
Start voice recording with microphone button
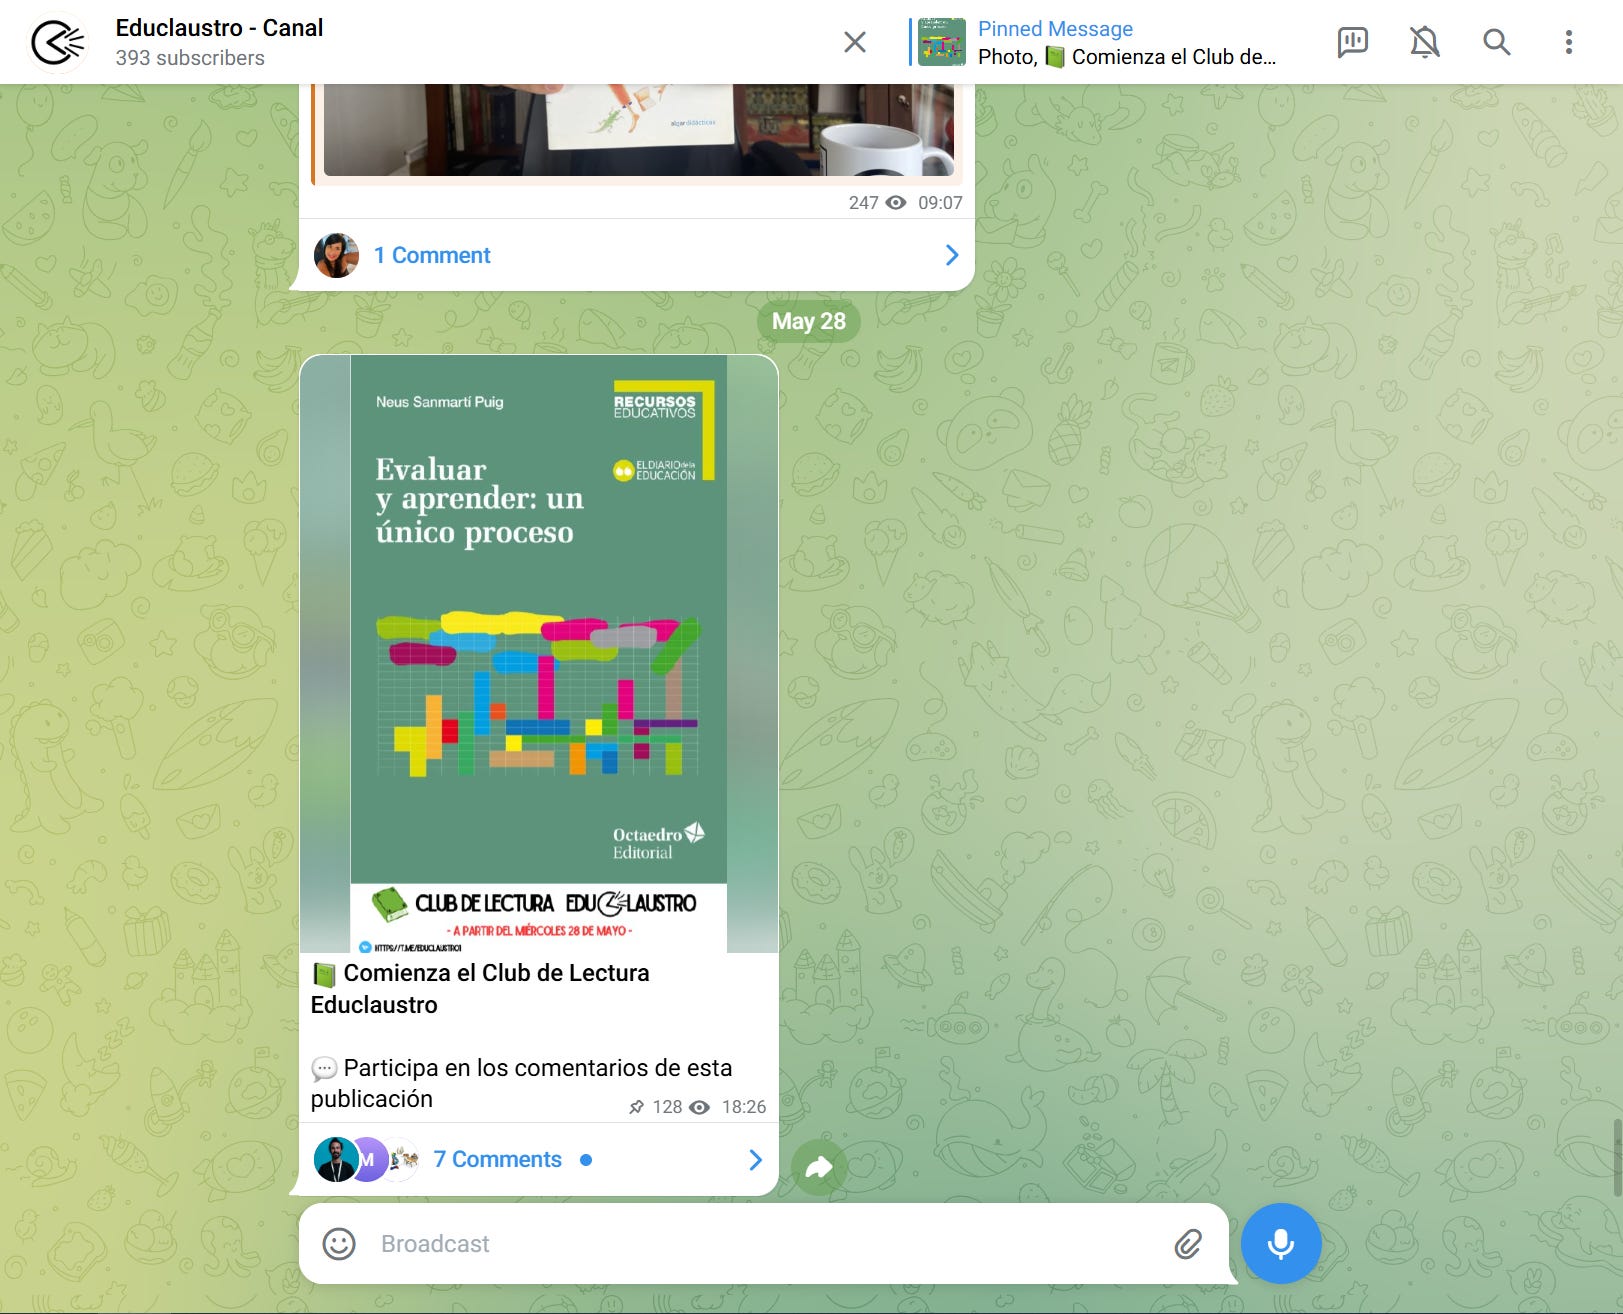1281,1243
